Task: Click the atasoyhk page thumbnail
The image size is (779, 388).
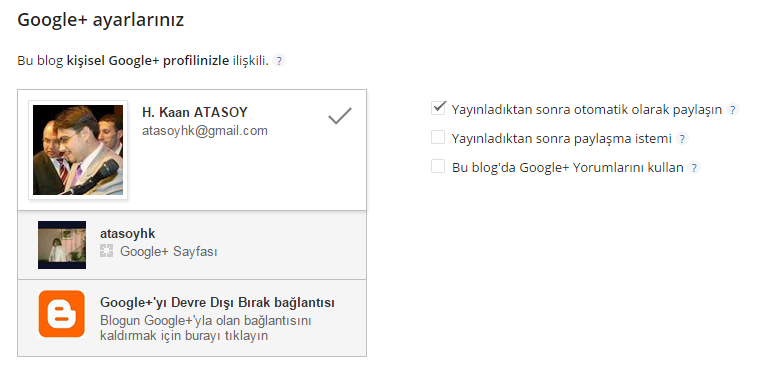Action: pos(62,245)
